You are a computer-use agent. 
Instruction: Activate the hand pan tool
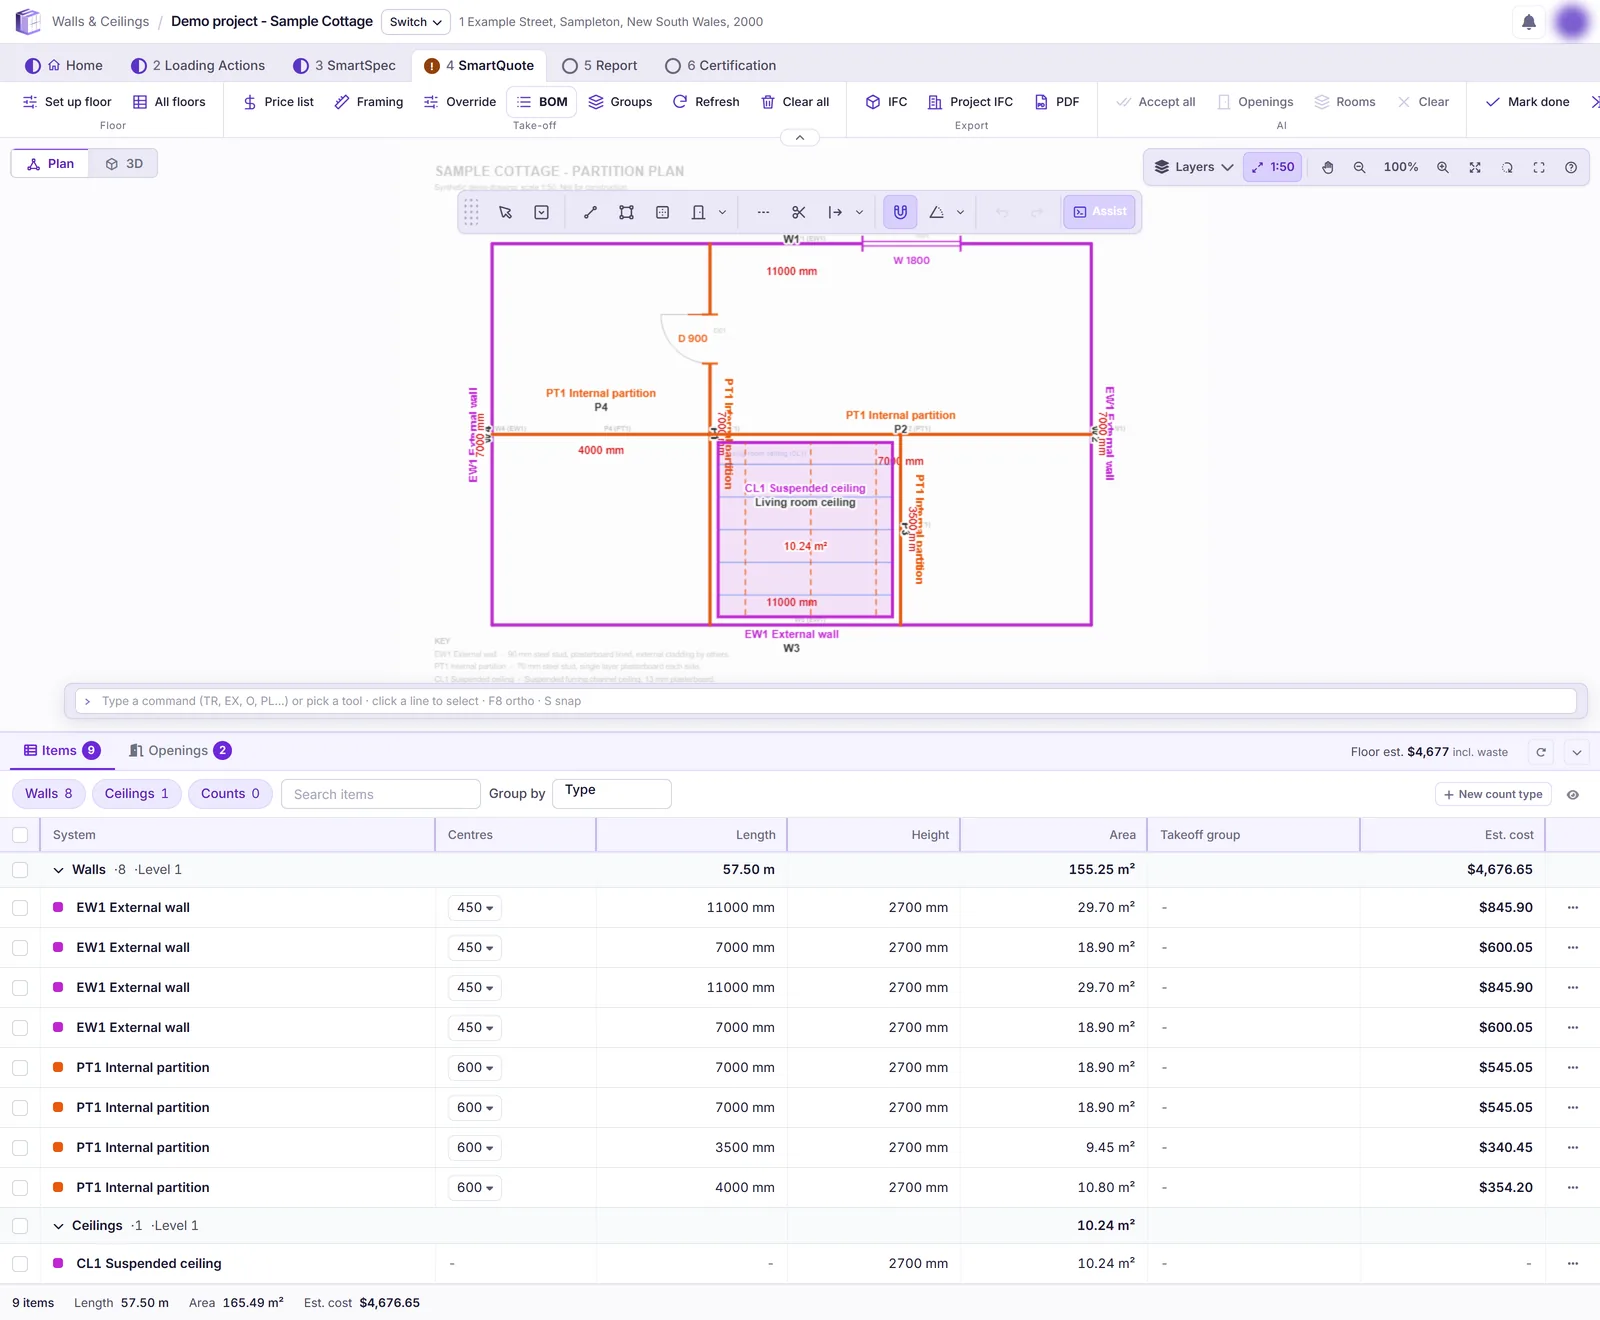1328,167
